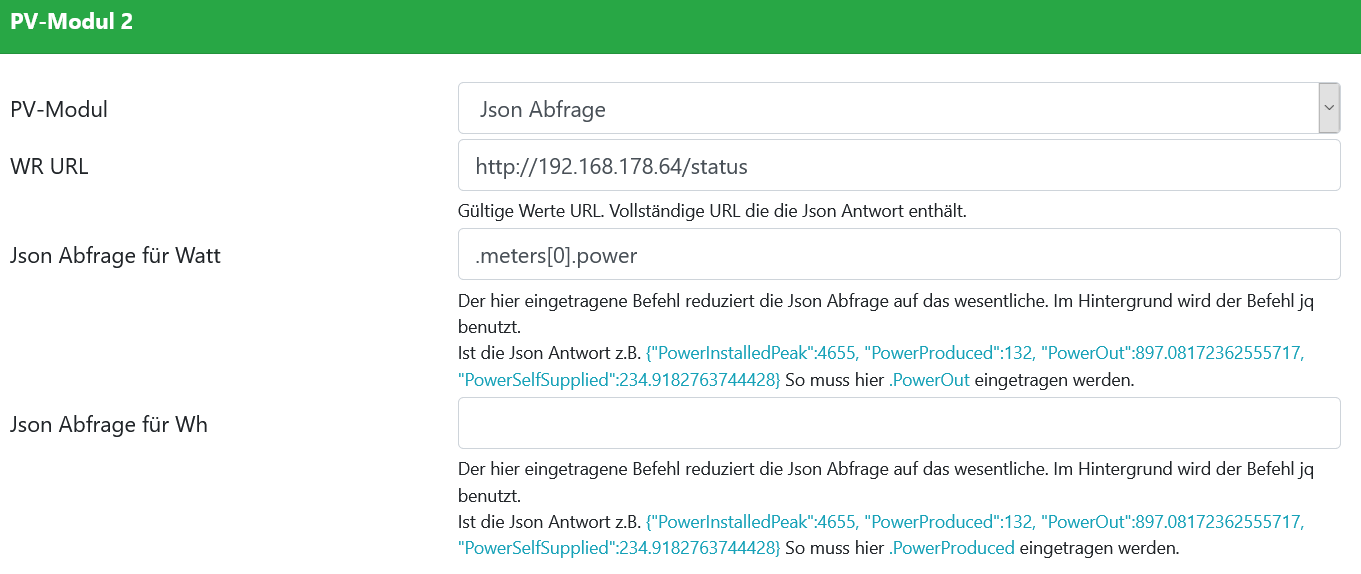The image size is (1361, 574).
Task: Click 'eingetragen werden' after '.PowerProduced'
Action: pos(1099,548)
